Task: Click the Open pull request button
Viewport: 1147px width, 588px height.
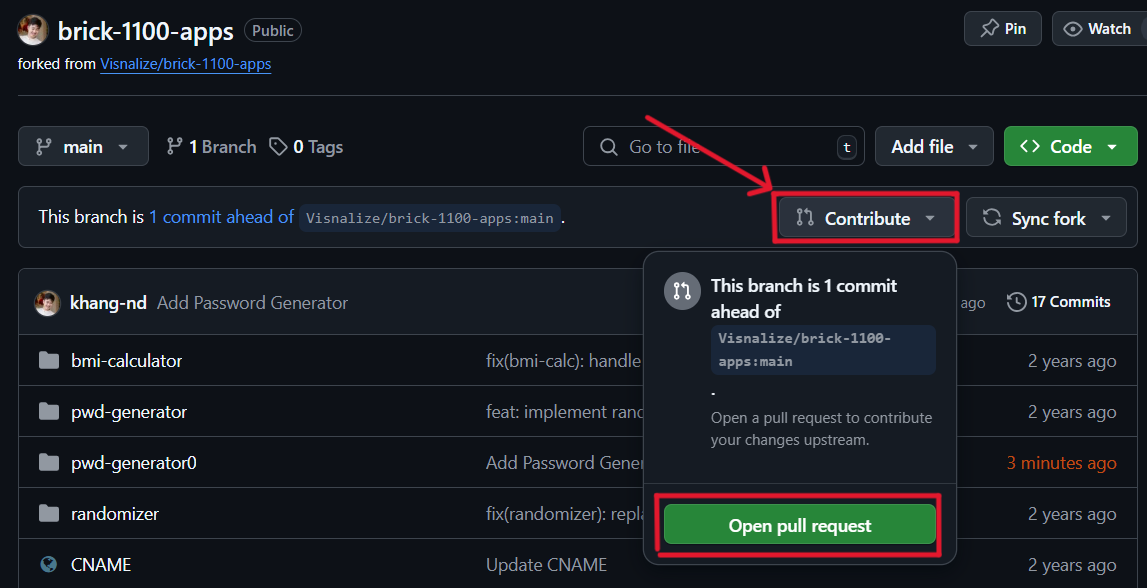Action: pyautogui.click(x=799, y=524)
